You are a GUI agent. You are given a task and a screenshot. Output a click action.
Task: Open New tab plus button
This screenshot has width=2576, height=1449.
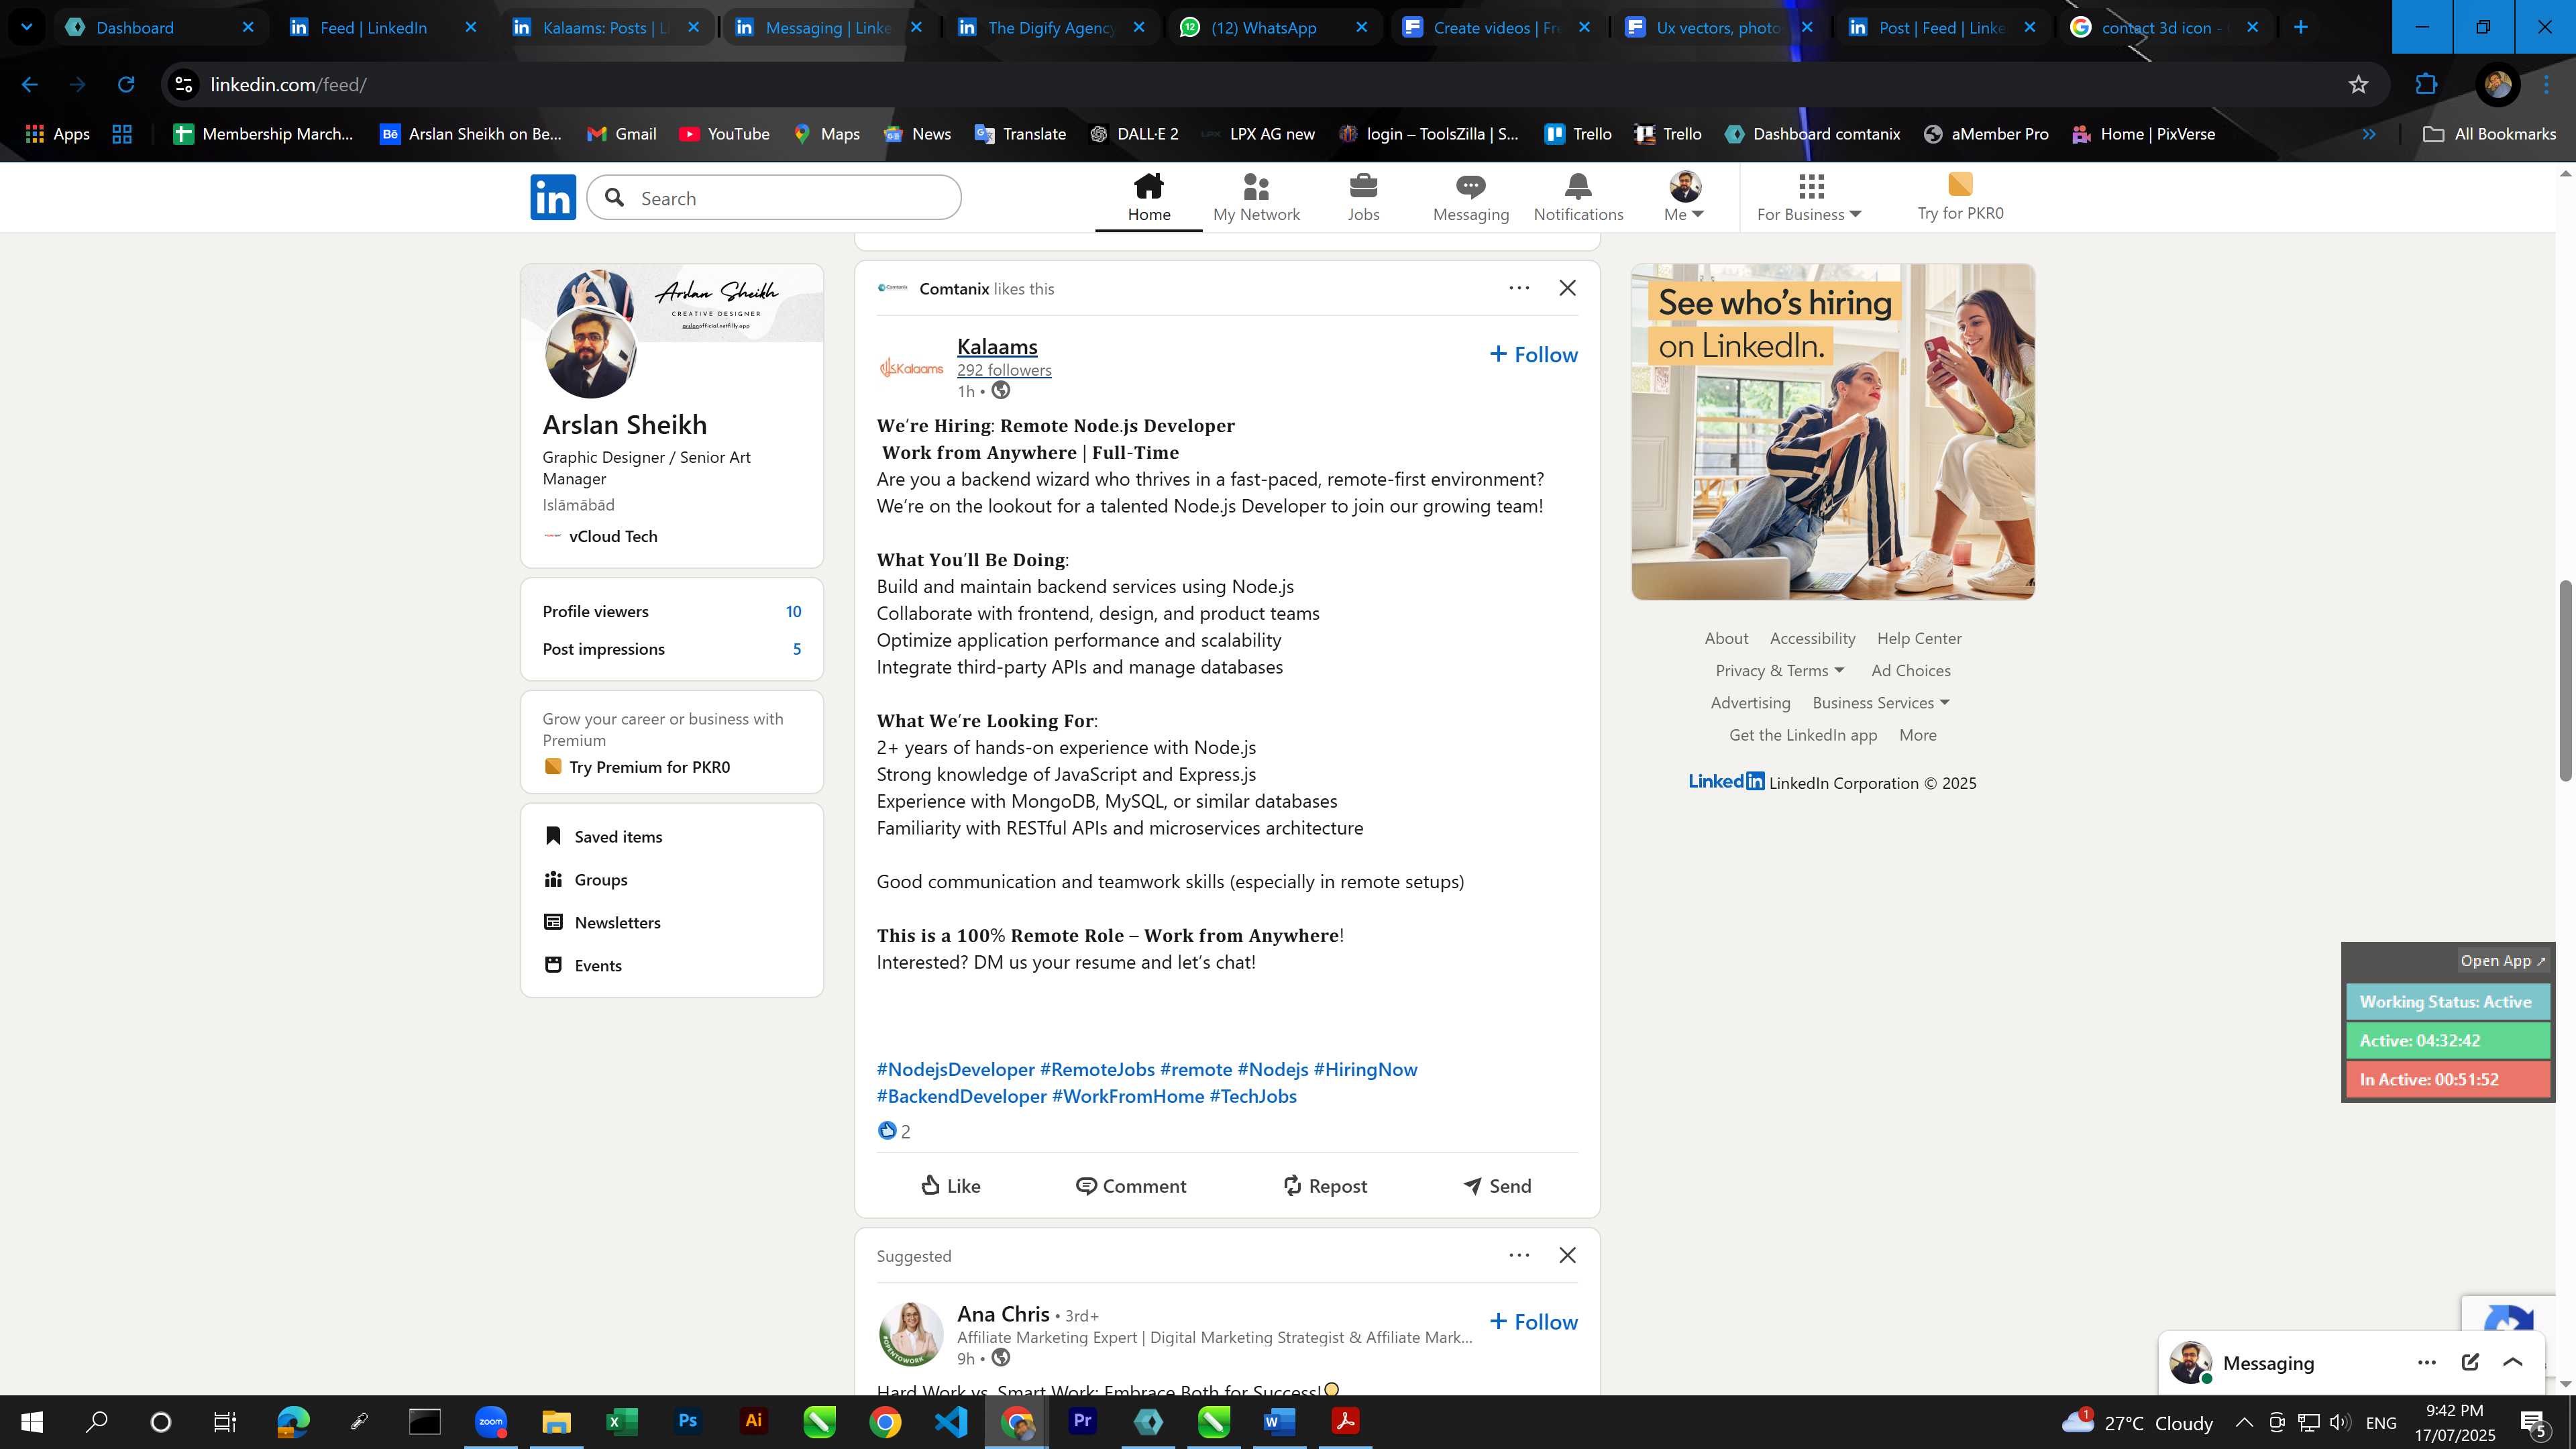[2300, 28]
